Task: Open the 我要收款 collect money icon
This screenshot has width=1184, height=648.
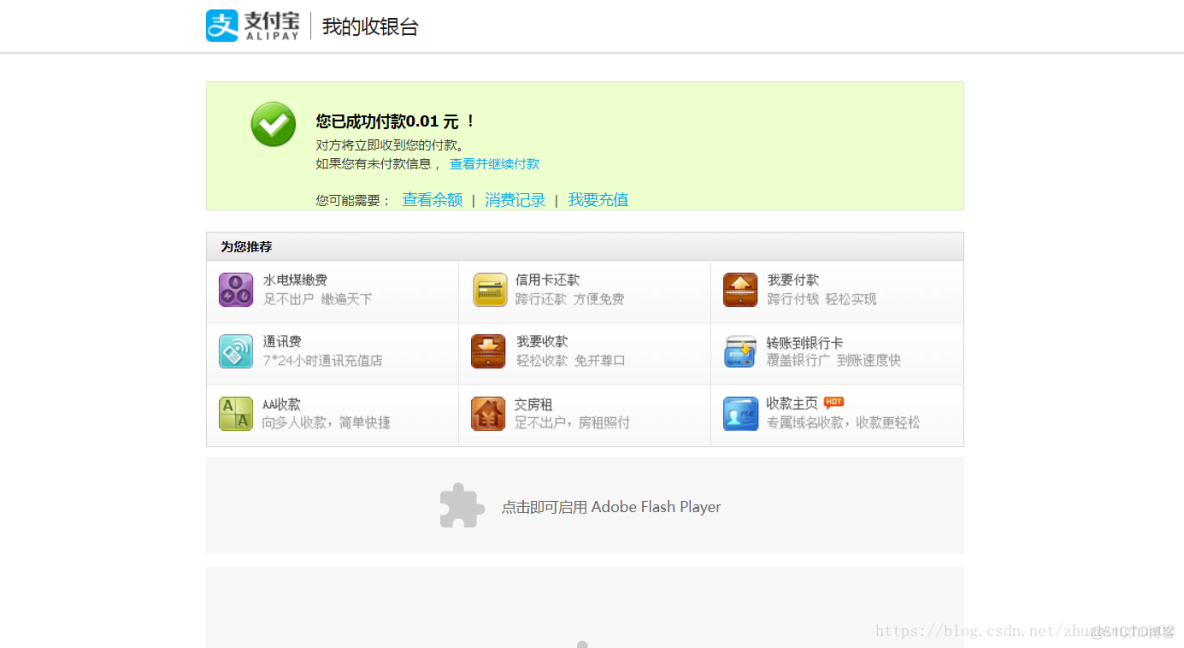Action: tap(488, 352)
